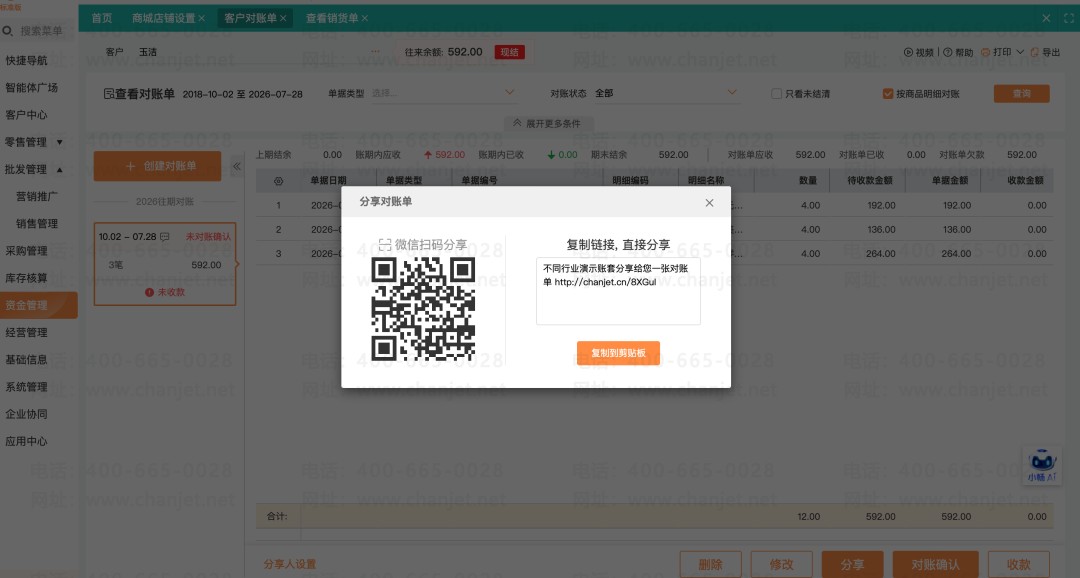Image resolution: width=1080 pixels, height=578 pixels.
Task: Open 企业协同 in the sidebar
Action: tap(26, 414)
